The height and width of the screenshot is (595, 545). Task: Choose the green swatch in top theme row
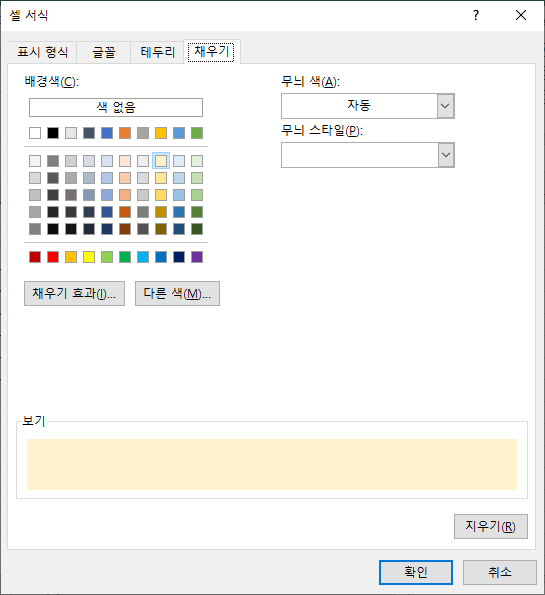point(197,133)
